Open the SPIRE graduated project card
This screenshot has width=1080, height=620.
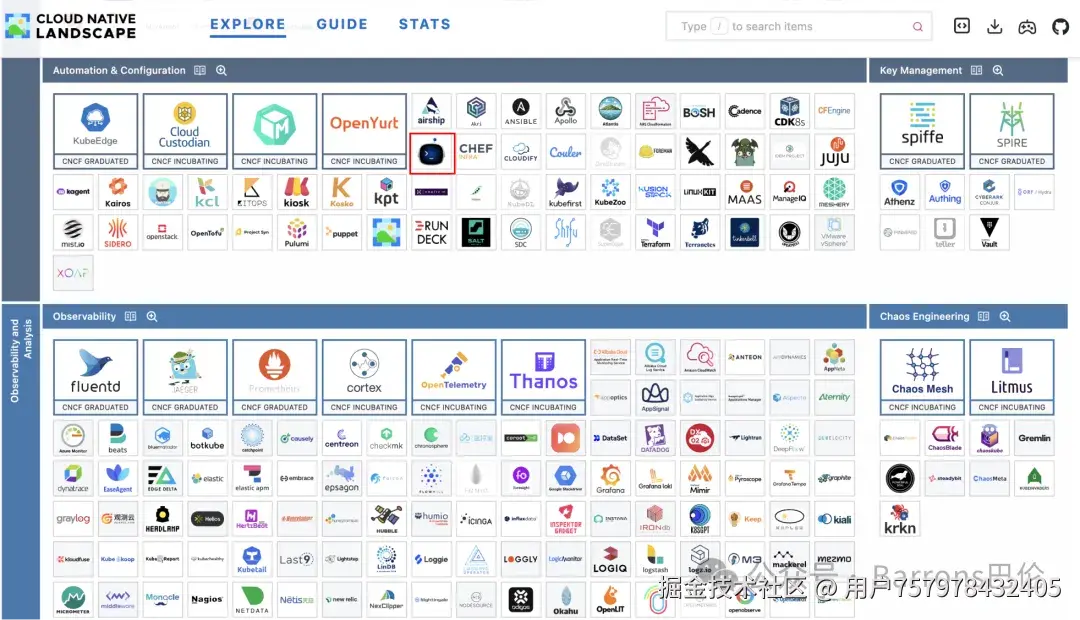(x=1012, y=131)
